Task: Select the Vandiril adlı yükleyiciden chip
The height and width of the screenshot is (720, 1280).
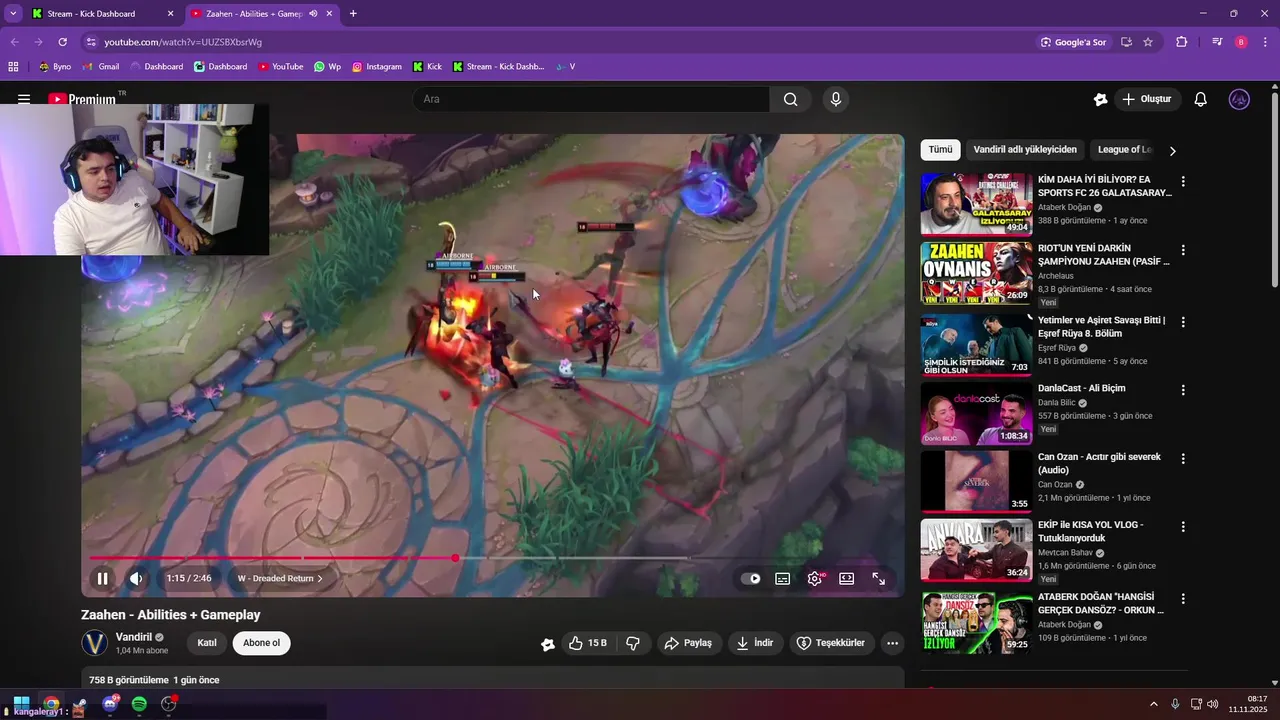Action: pyautogui.click(x=1025, y=150)
